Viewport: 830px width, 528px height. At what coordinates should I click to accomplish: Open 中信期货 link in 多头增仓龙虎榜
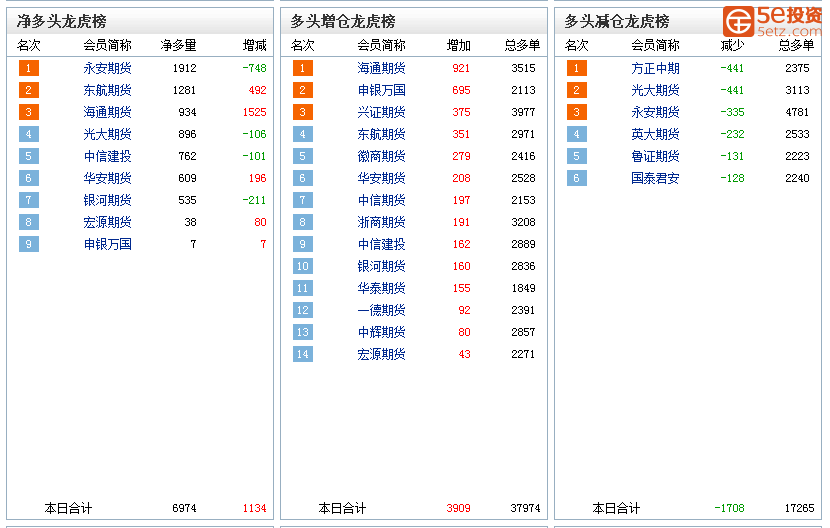(381, 200)
